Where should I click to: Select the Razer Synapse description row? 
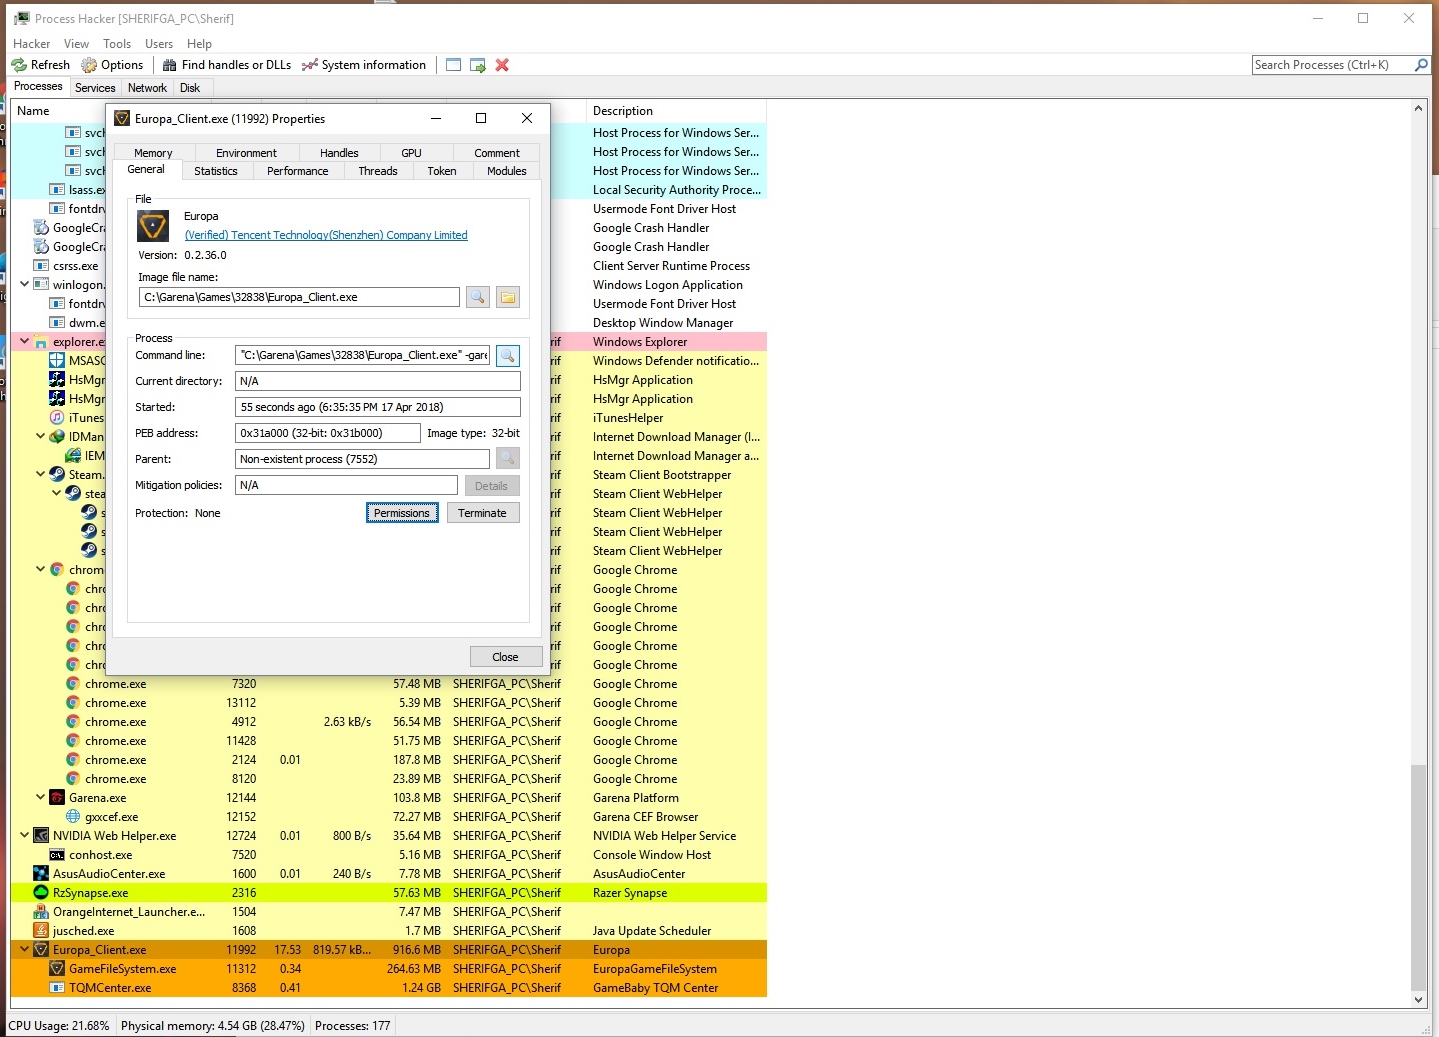630,893
